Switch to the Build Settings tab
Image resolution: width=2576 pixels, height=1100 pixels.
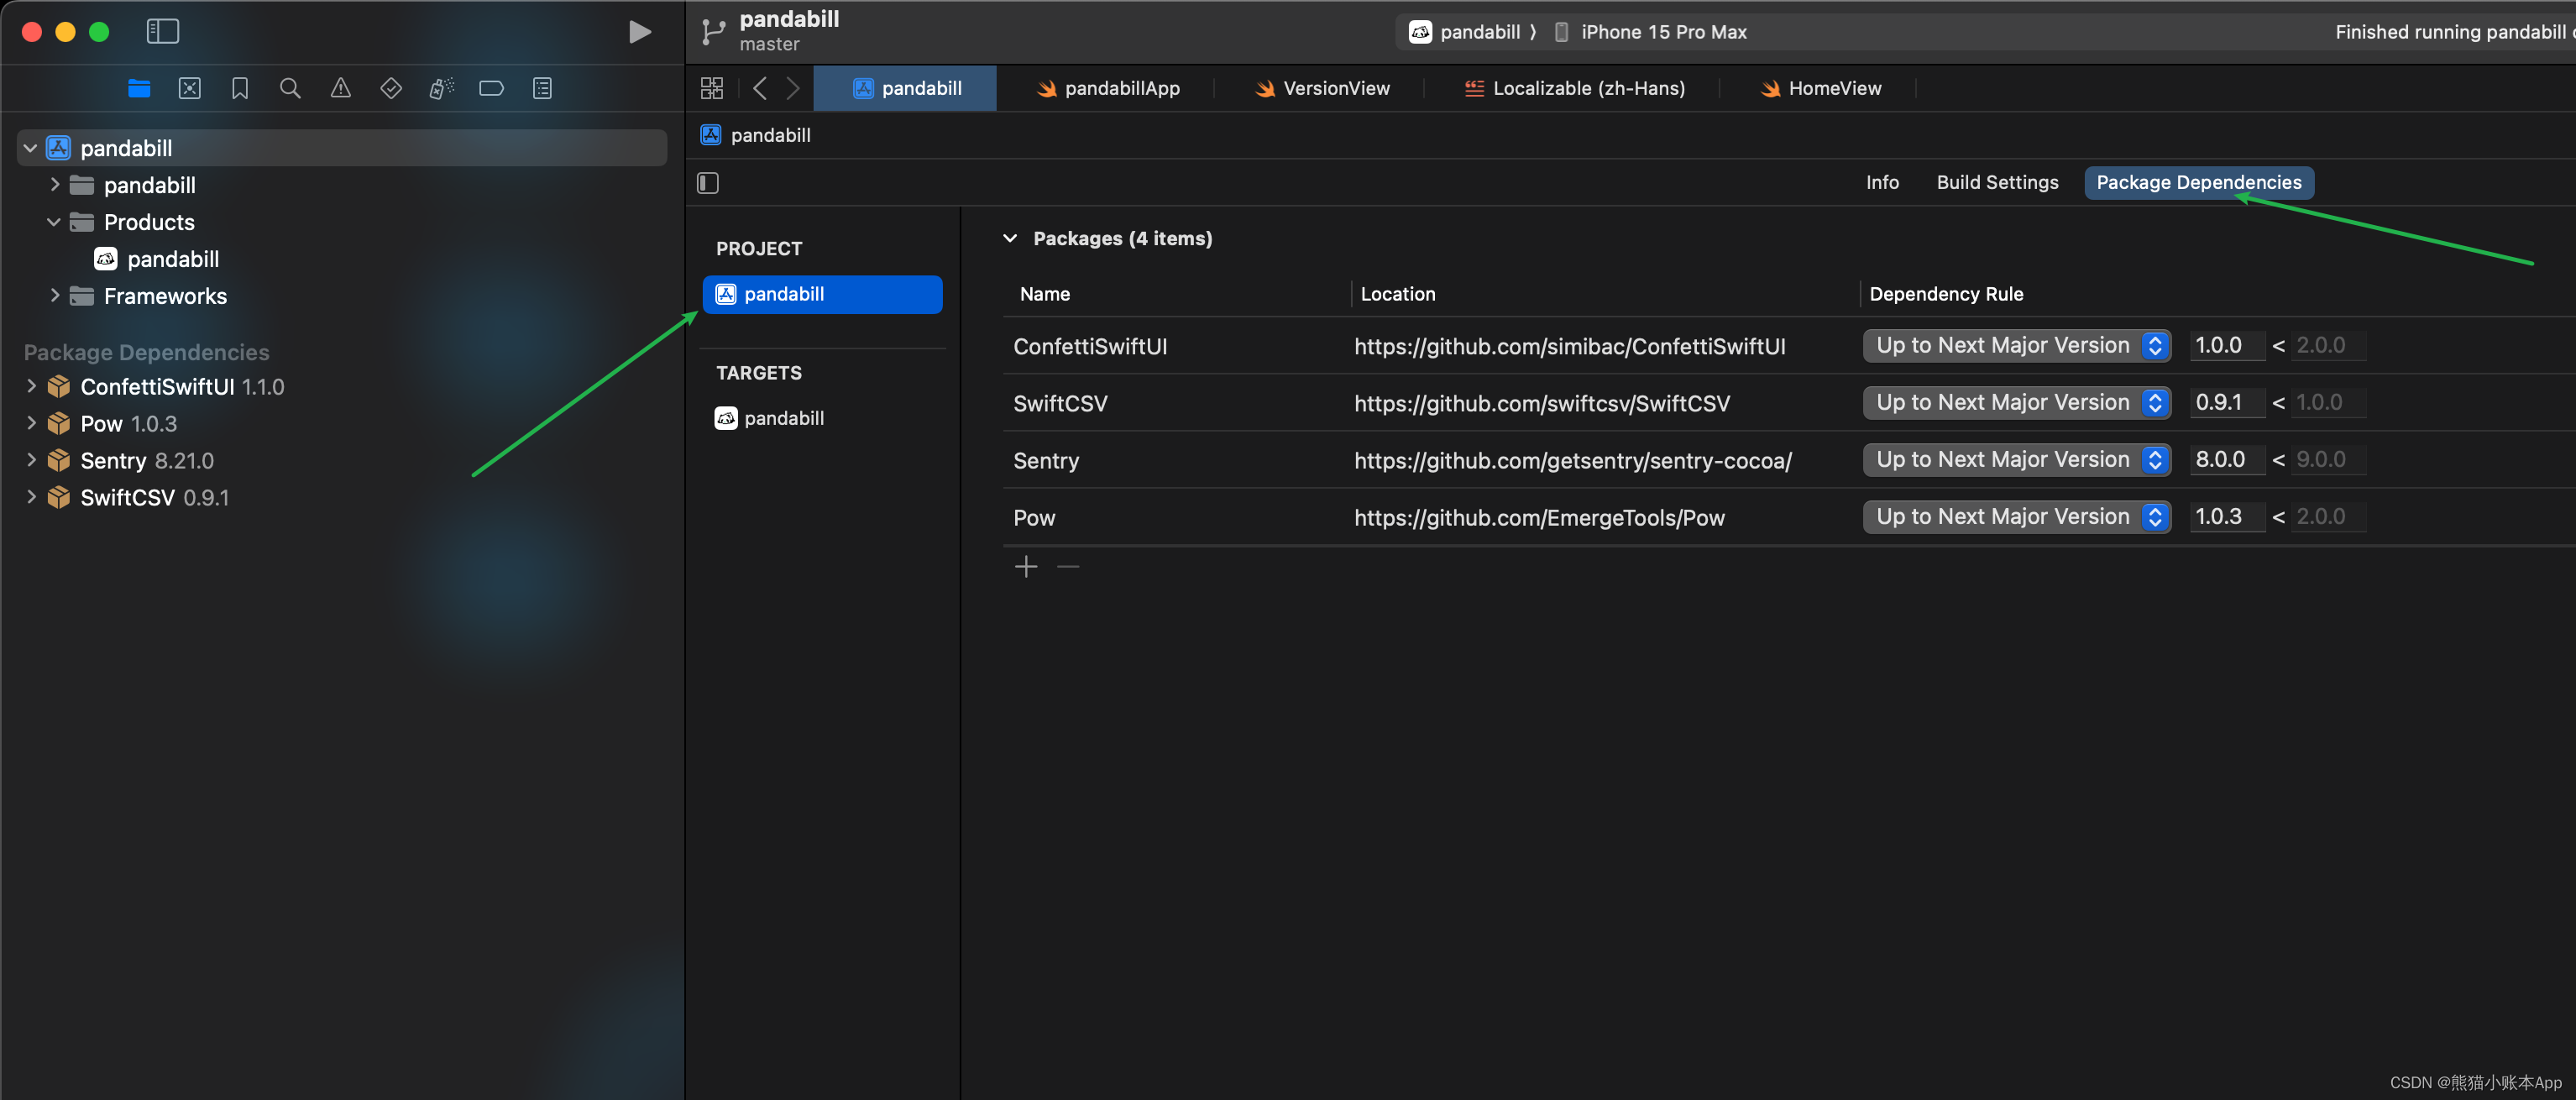1997,183
